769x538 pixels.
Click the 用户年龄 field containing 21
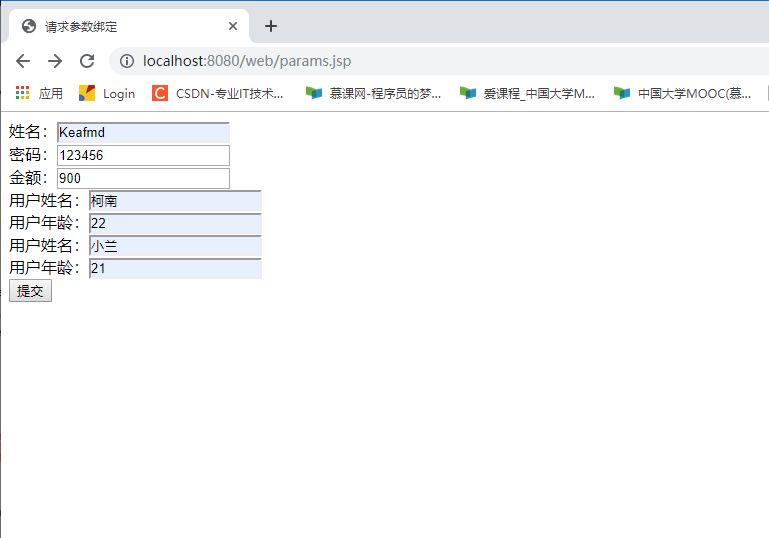point(175,268)
